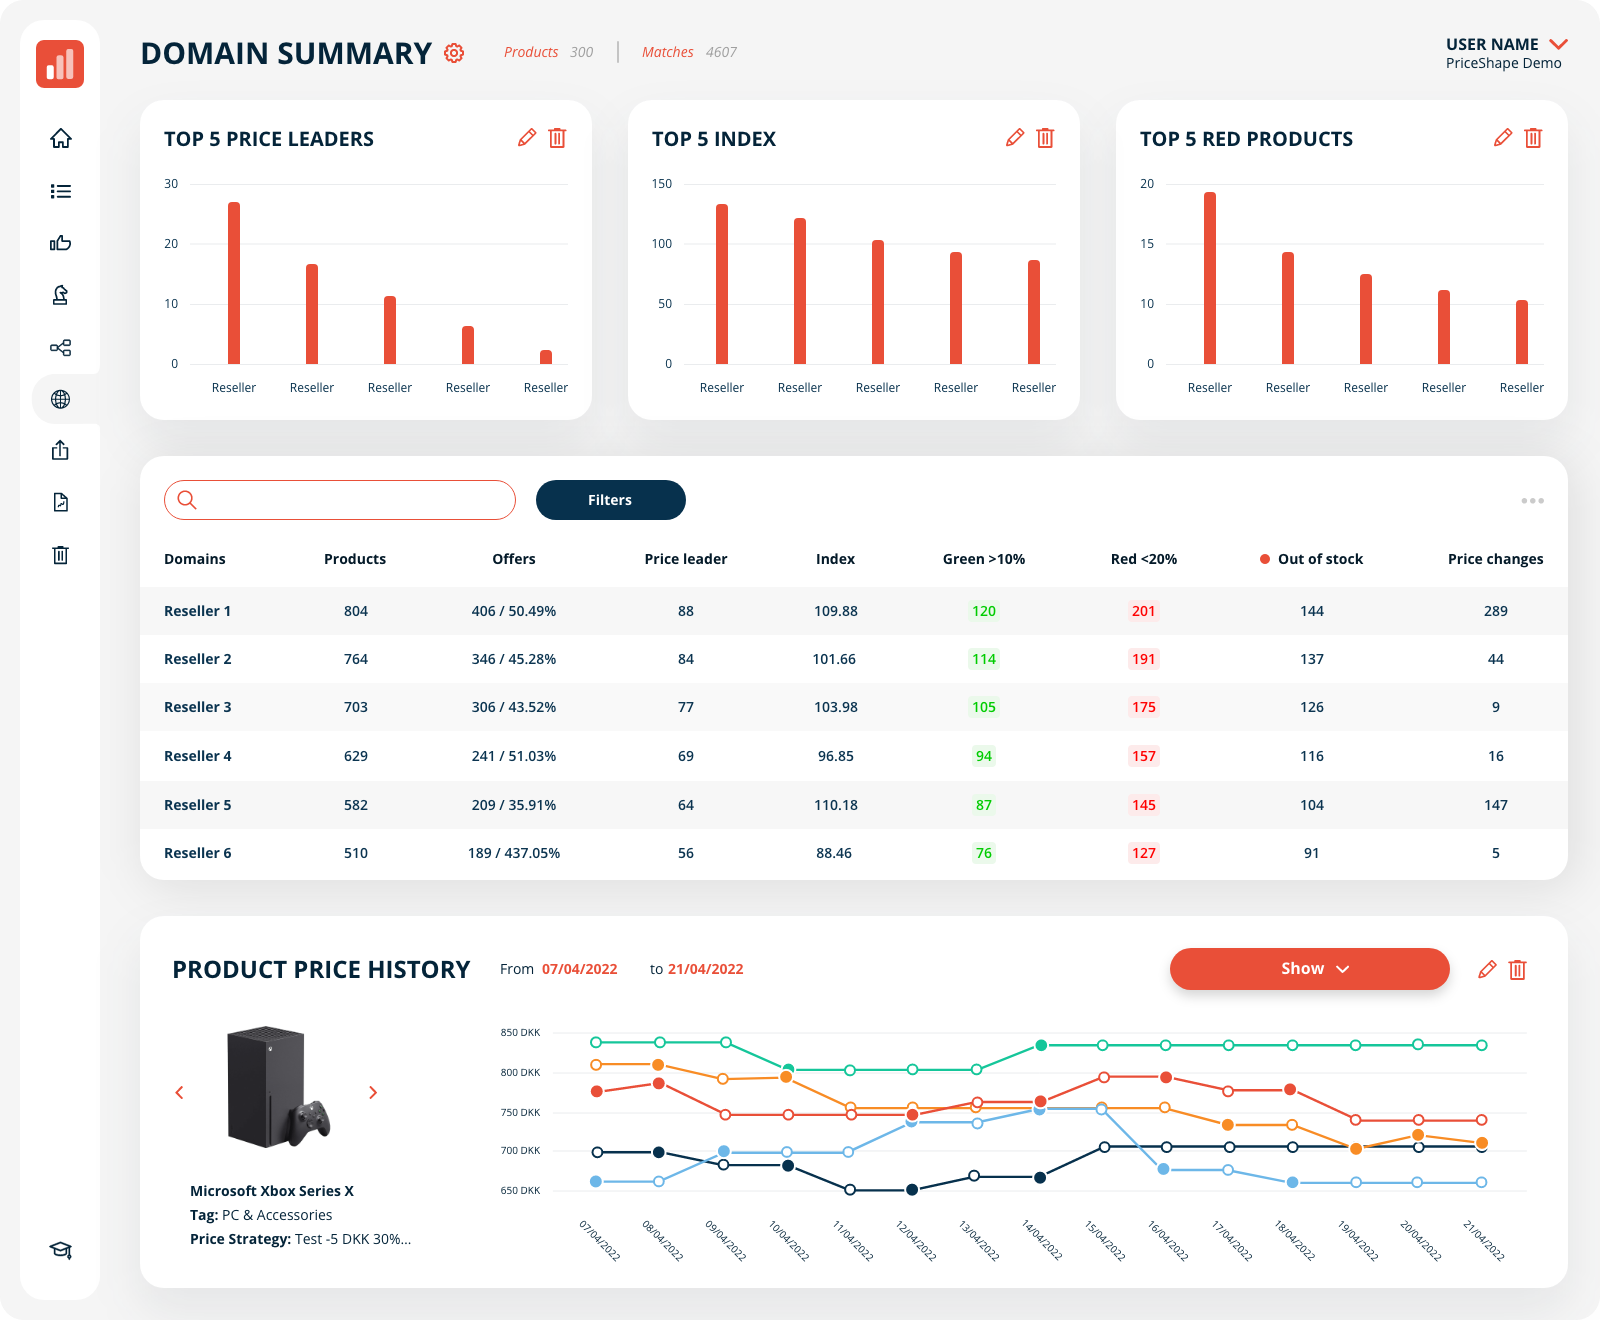Click the Microsoft Xbox Series X title
The image size is (1600, 1320).
272,1191
